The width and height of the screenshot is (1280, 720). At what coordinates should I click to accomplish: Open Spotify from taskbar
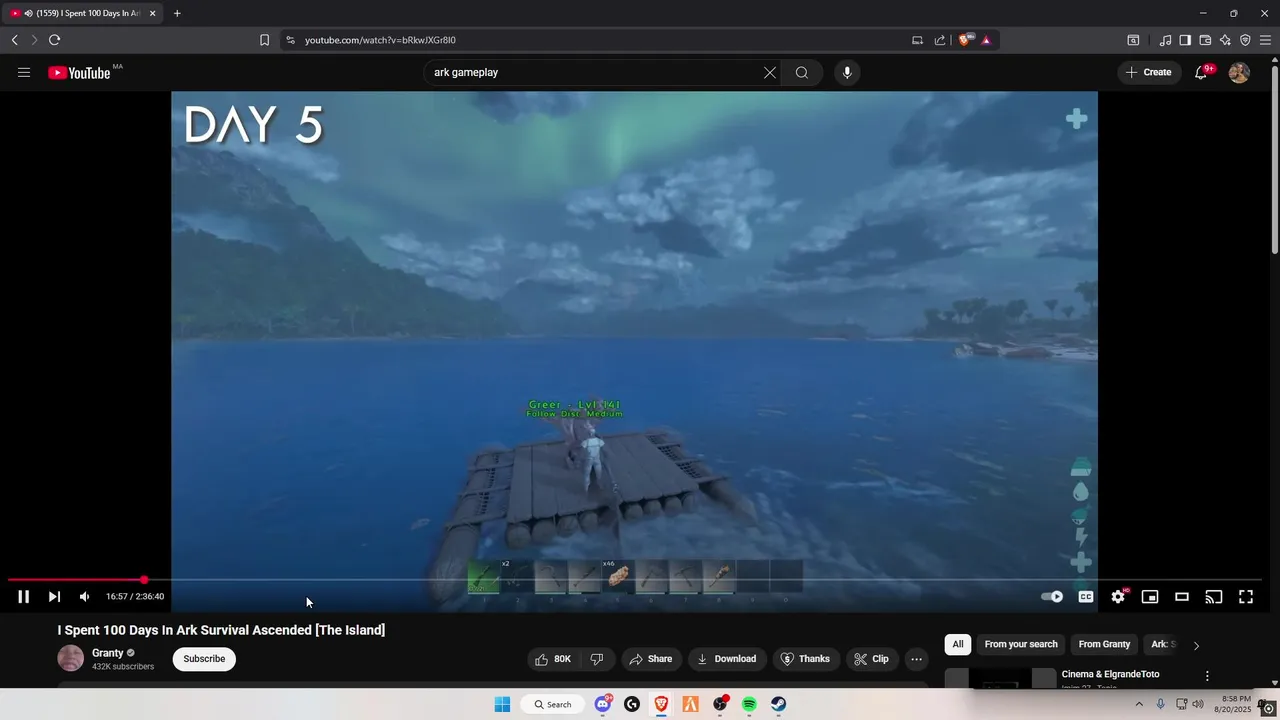tap(749, 704)
